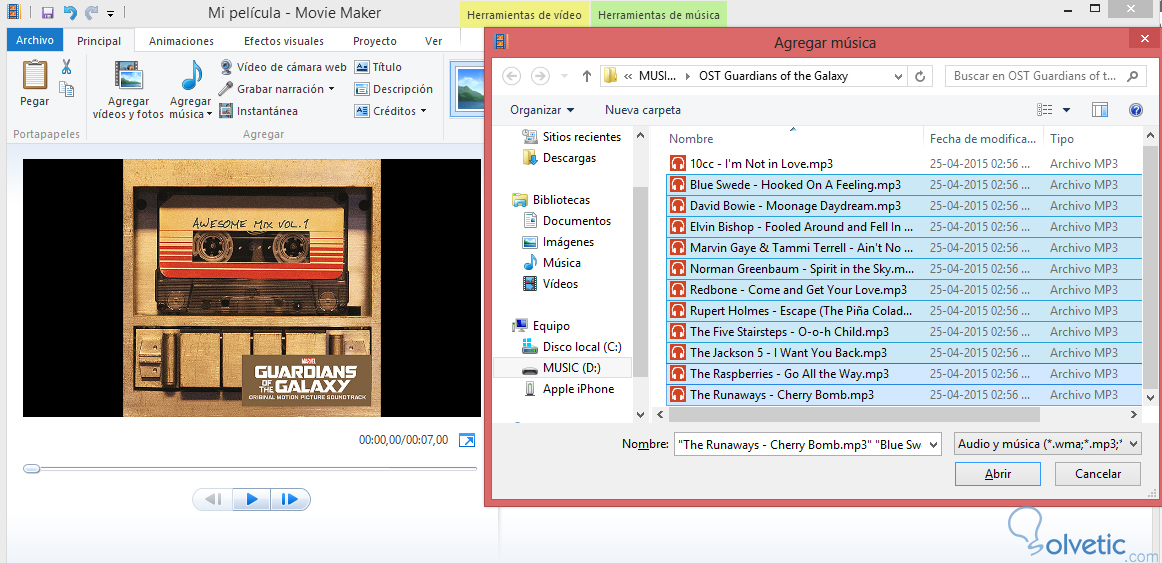This screenshot has height=563, width=1162.
Task: Select the Apple iPhone device
Action: tap(568, 389)
